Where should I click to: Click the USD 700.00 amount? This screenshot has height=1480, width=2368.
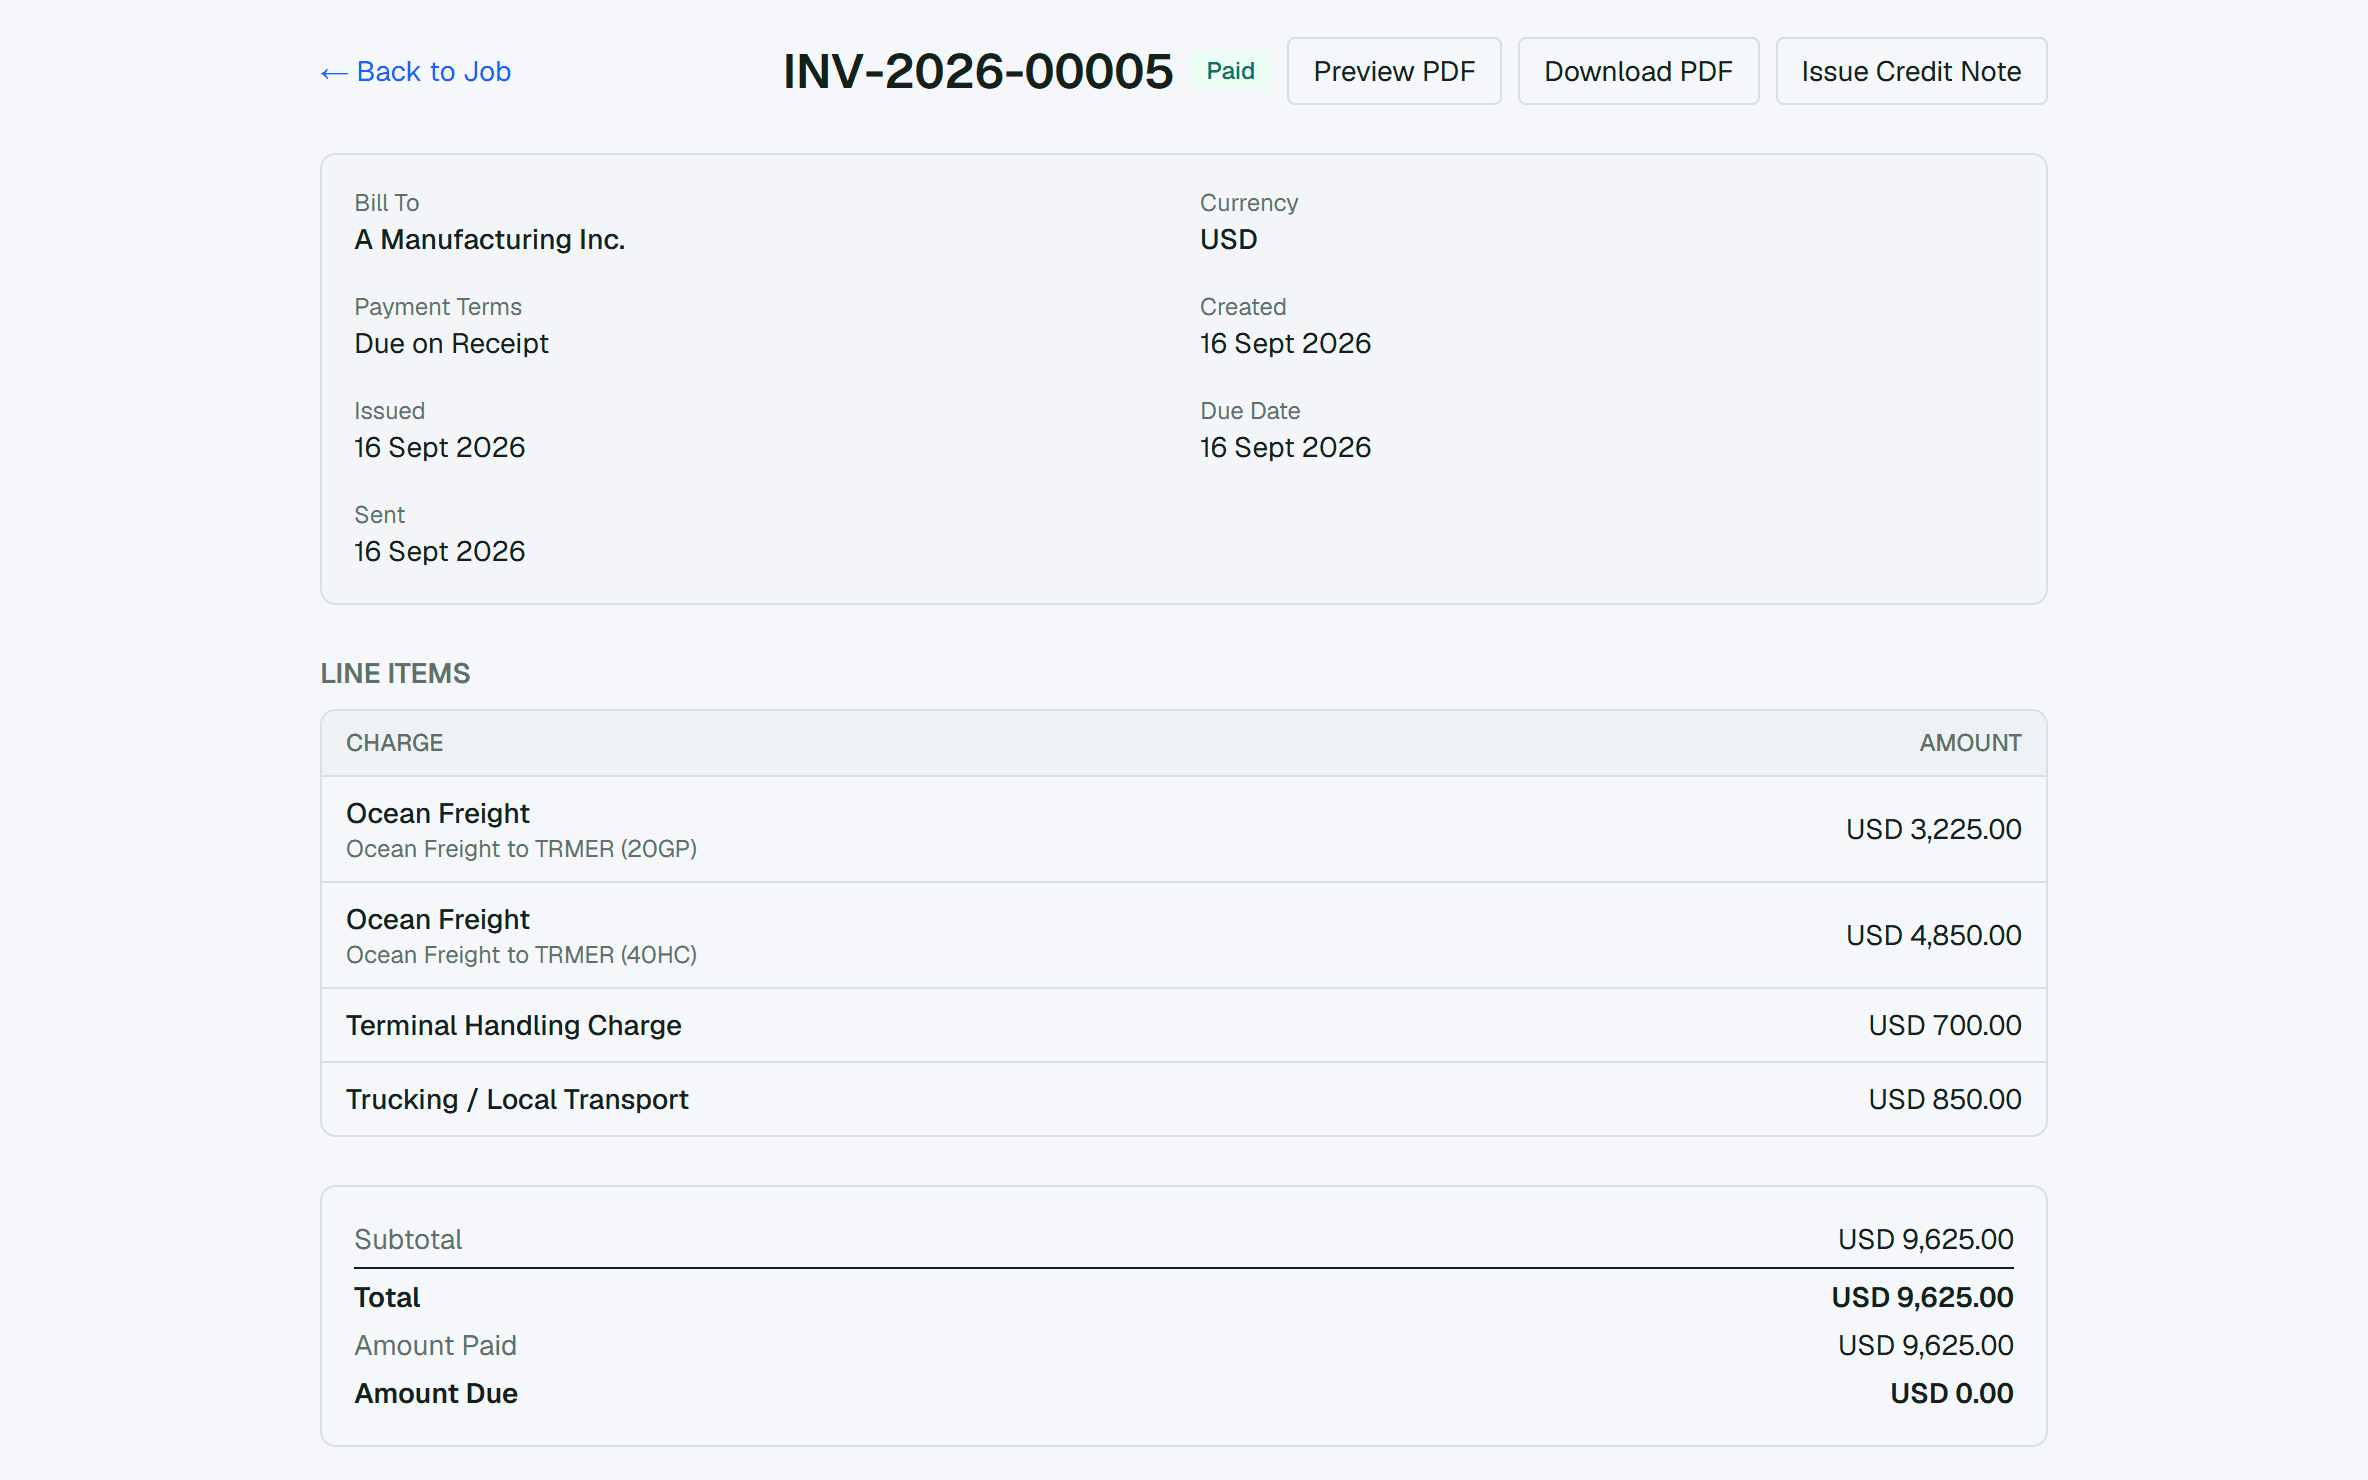click(1945, 1025)
